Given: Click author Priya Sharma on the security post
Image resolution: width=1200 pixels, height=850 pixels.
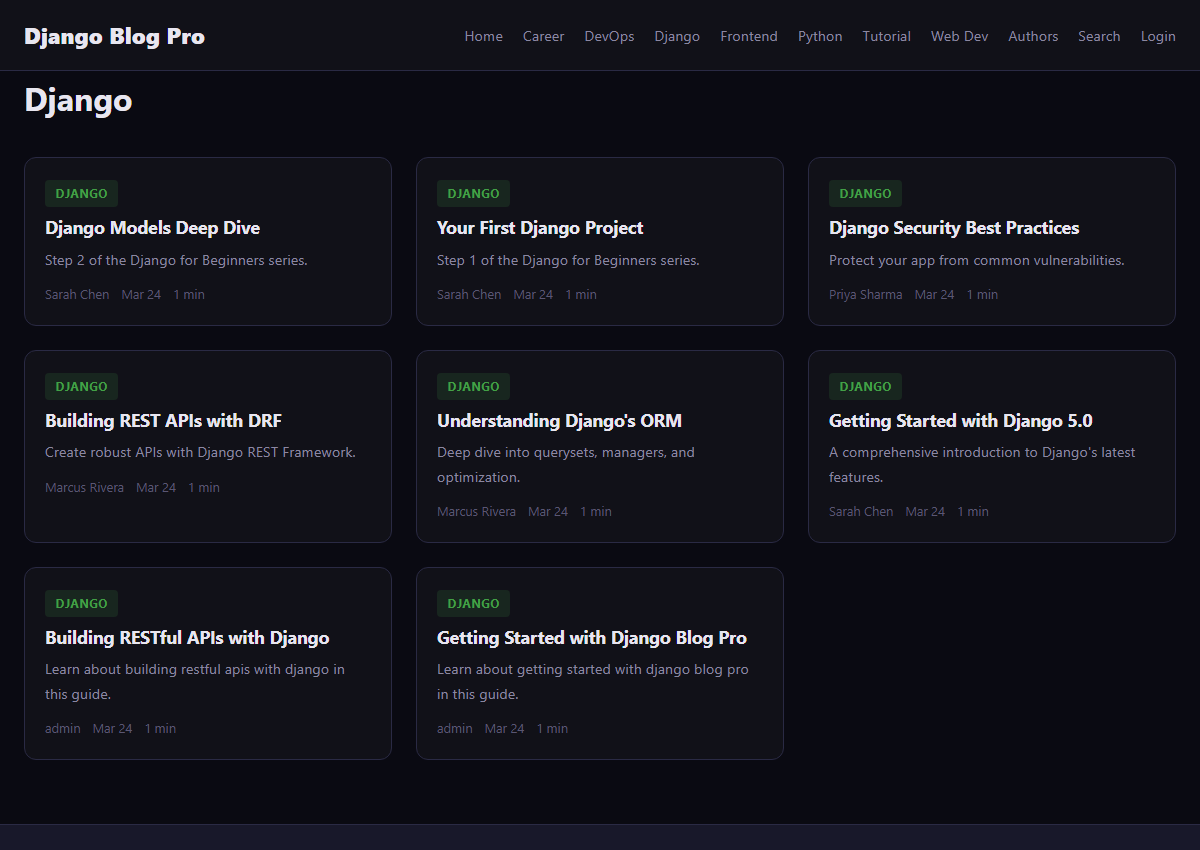Looking at the screenshot, I should tap(865, 295).
